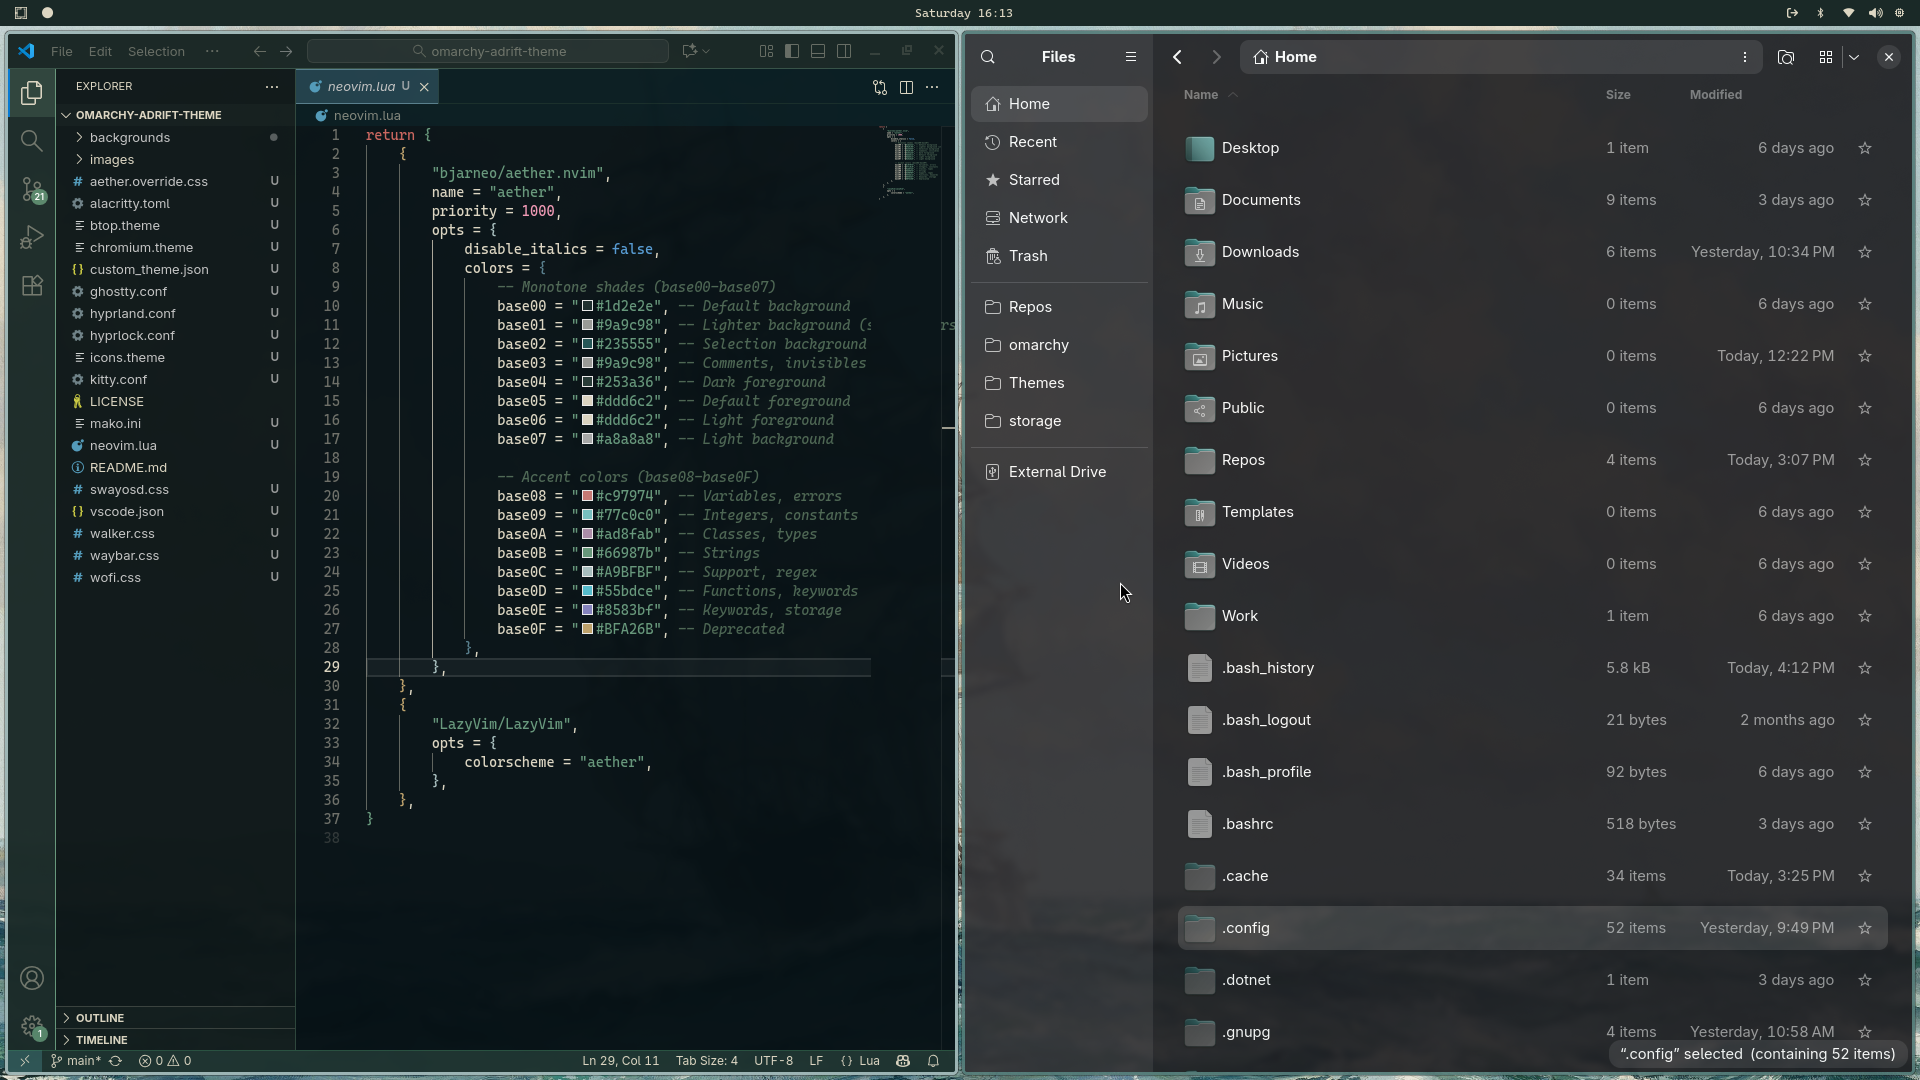Image resolution: width=1920 pixels, height=1080 pixels.
Task: Open Copilot chat dropdown in title bar
Action: (706, 51)
